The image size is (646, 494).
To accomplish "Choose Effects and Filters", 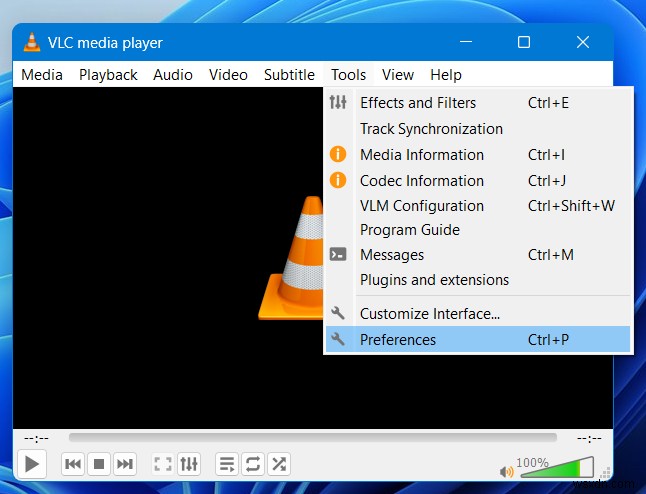I will pos(478,103).
